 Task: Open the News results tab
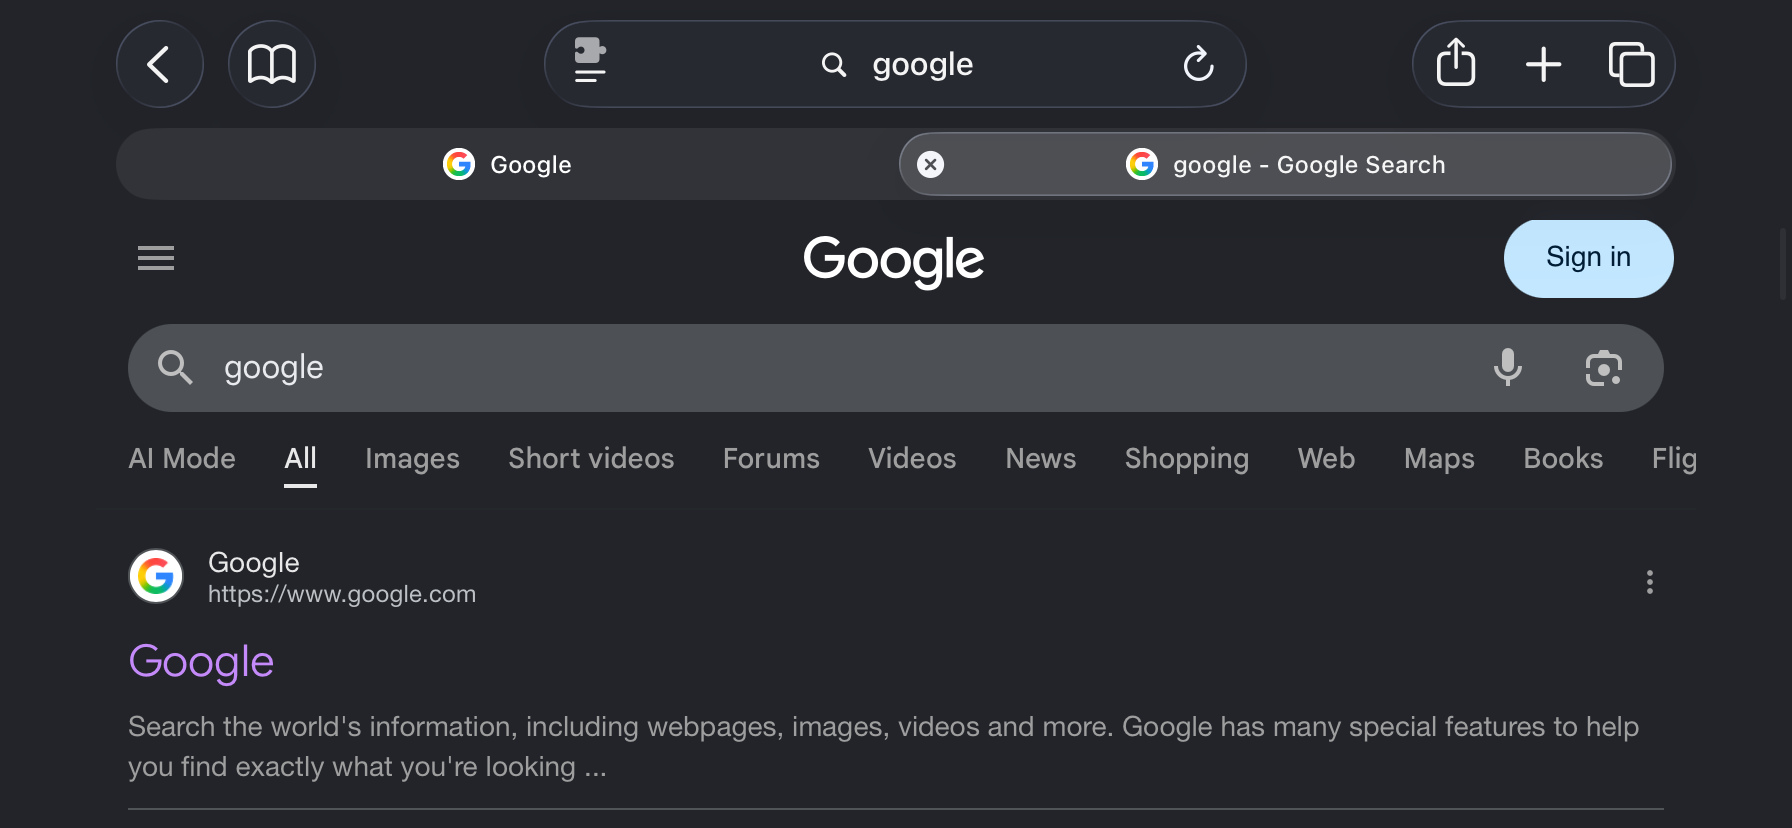[1041, 458]
